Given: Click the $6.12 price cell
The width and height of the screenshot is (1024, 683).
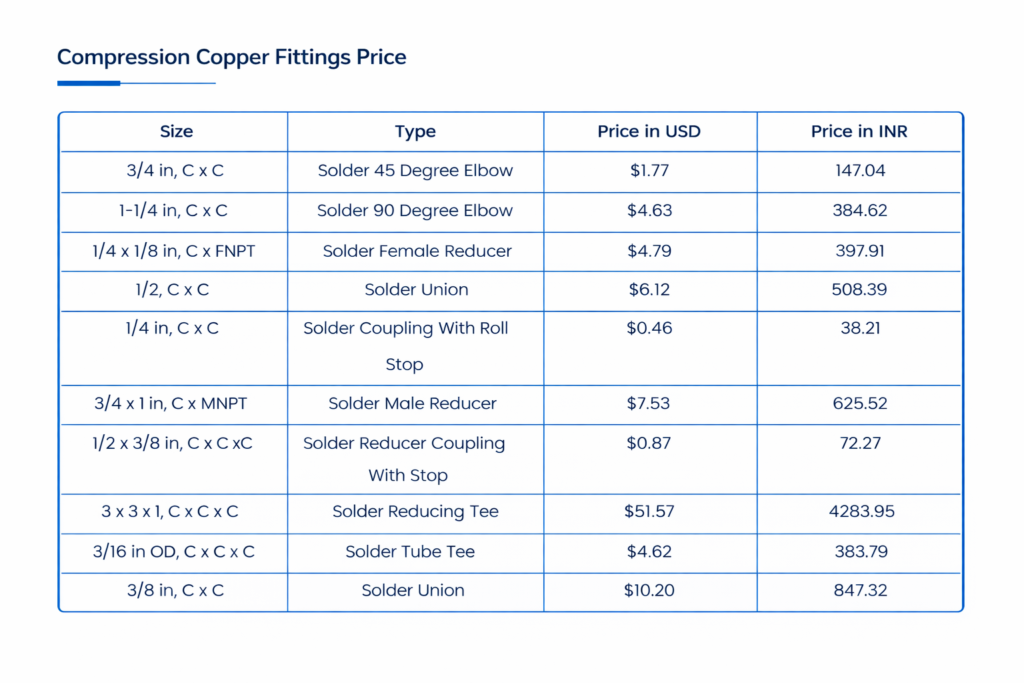Looking at the screenshot, I should point(649,290).
